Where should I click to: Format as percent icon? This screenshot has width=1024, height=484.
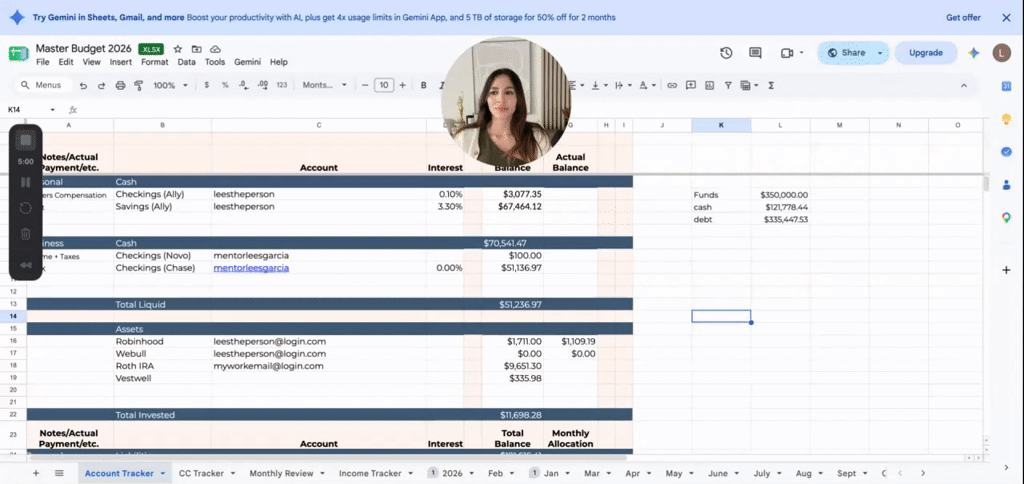tap(225, 86)
